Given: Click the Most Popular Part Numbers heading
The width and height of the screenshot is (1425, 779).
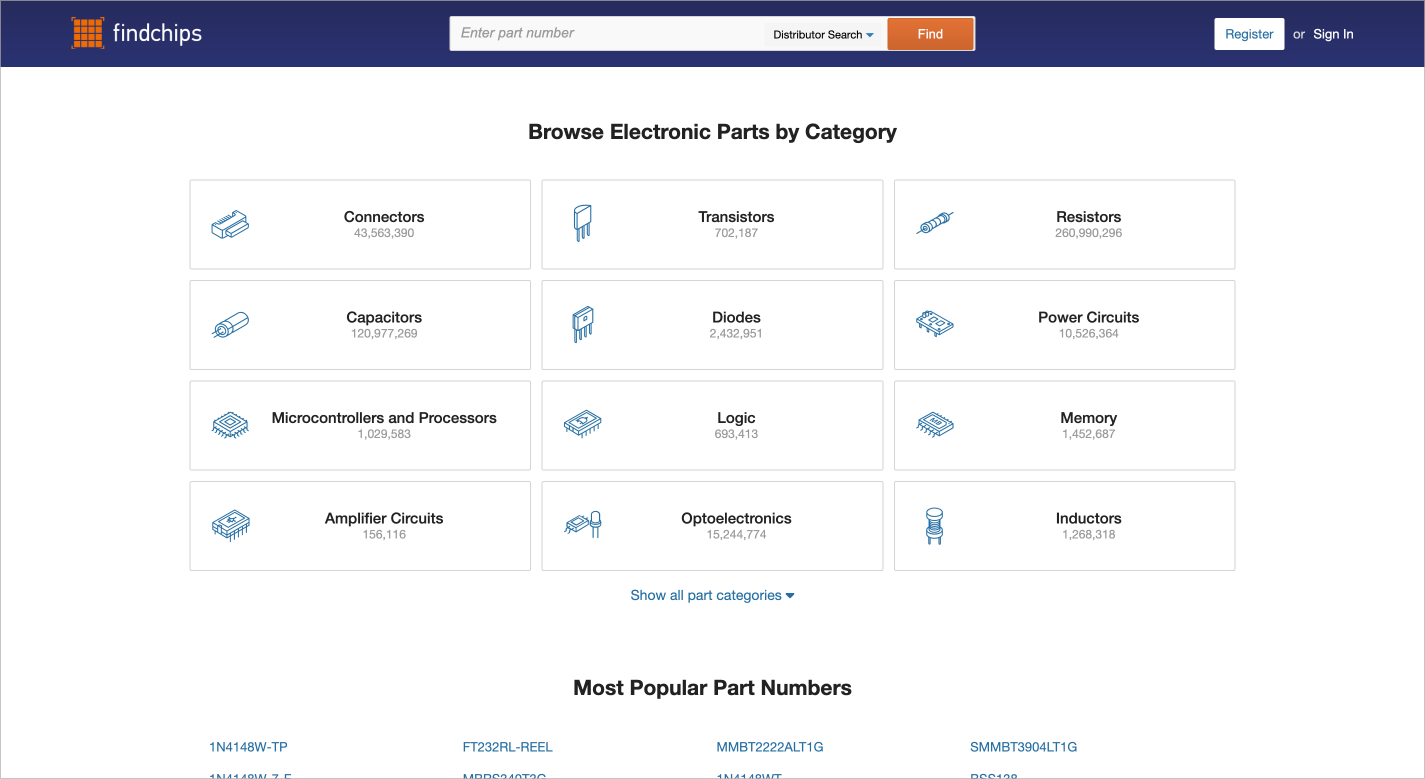Looking at the screenshot, I should coord(712,688).
